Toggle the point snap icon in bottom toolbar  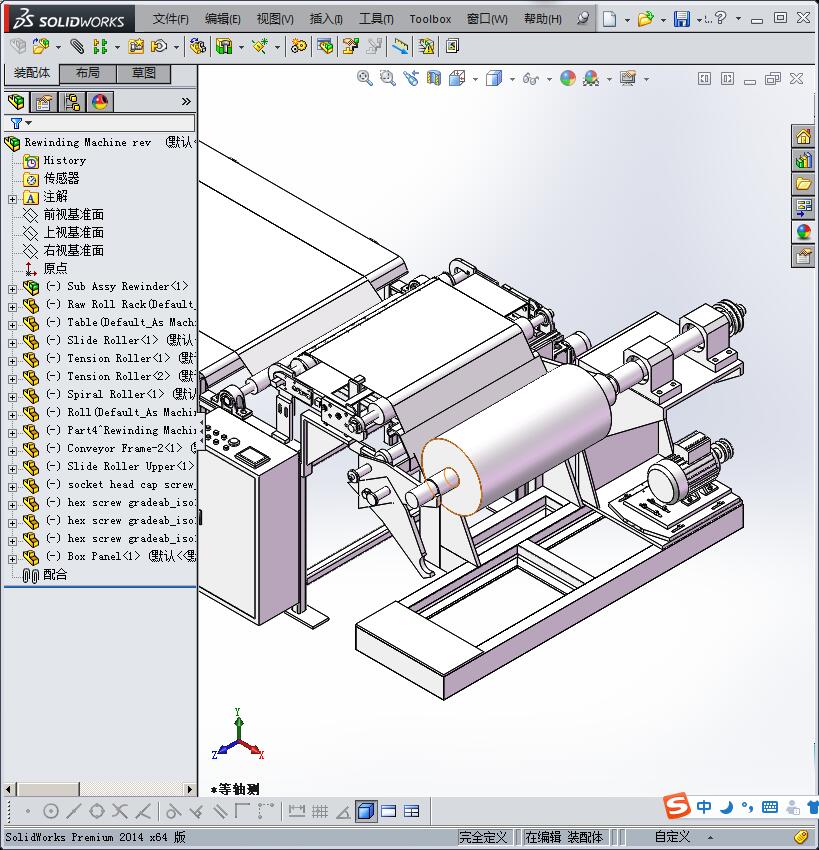[28, 811]
